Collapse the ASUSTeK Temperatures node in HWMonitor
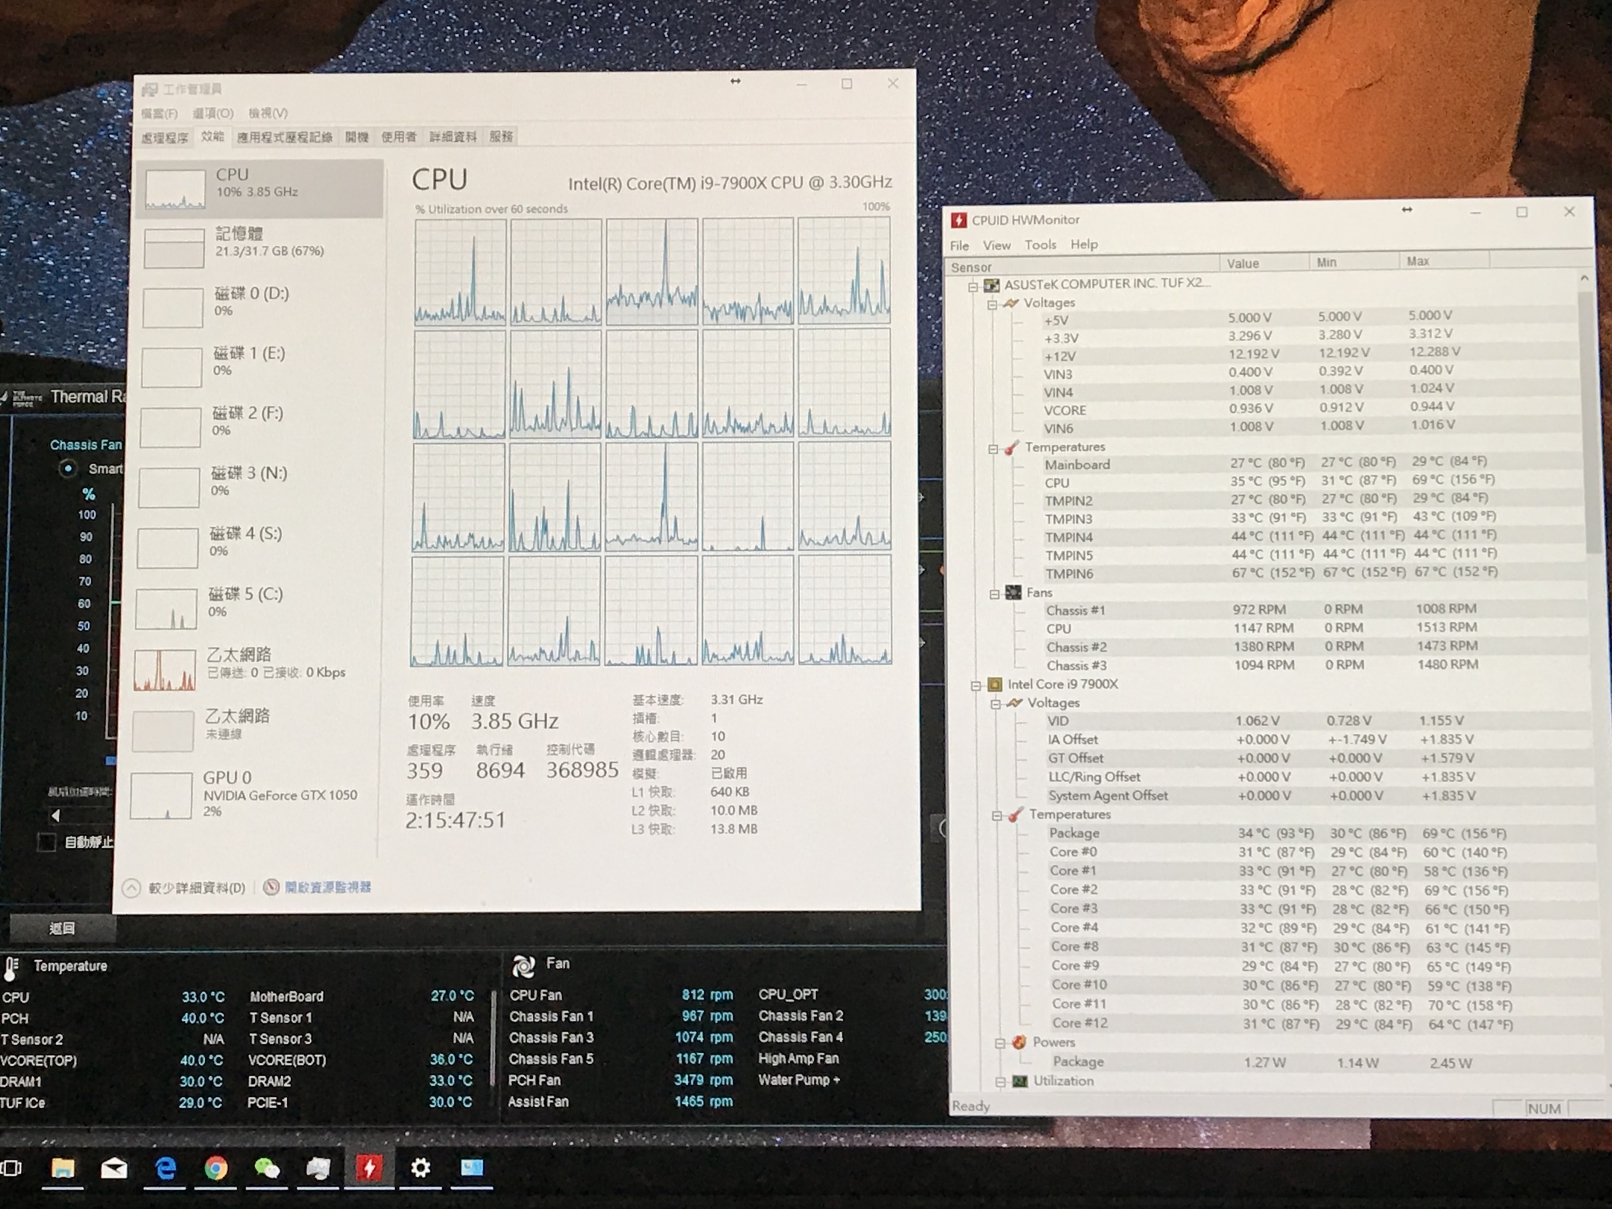Screen dimensions: 1612x1209 (993, 449)
